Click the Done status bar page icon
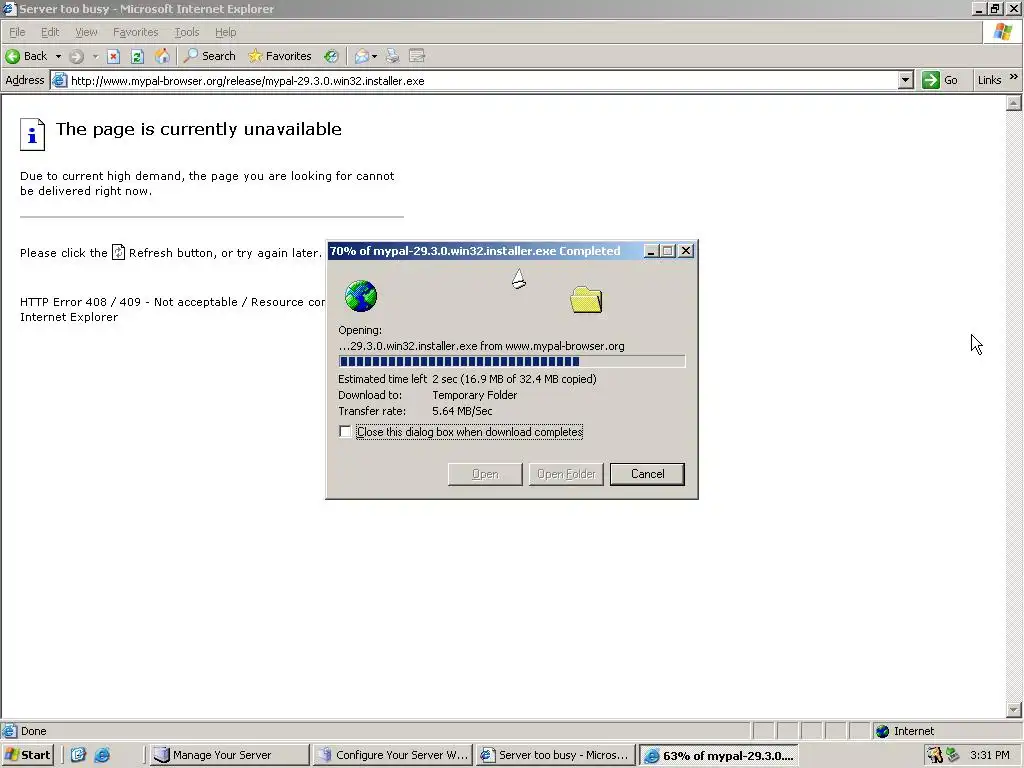The width and height of the screenshot is (1024, 768). click(x=9, y=731)
